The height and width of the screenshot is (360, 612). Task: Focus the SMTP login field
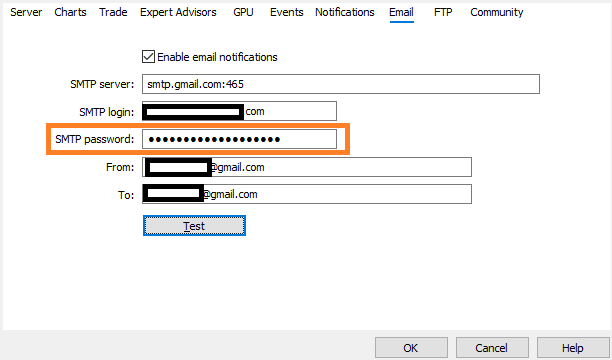[x=239, y=111]
